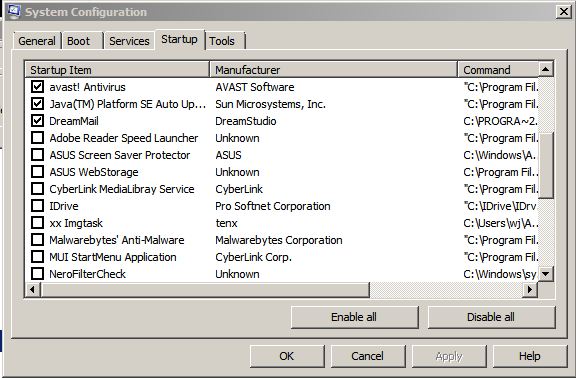Switch to the General tab
This screenshot has height=378, width=576.
(37, 41)
